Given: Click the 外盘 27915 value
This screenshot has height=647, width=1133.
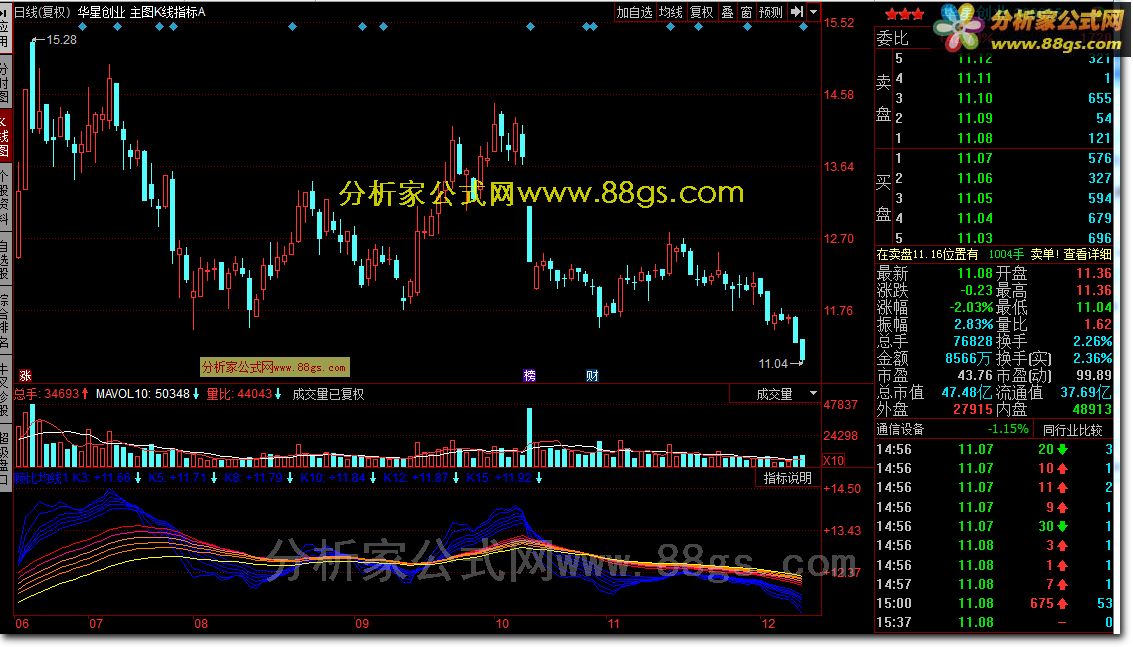Looking at the screenshot, I should 973,409.
